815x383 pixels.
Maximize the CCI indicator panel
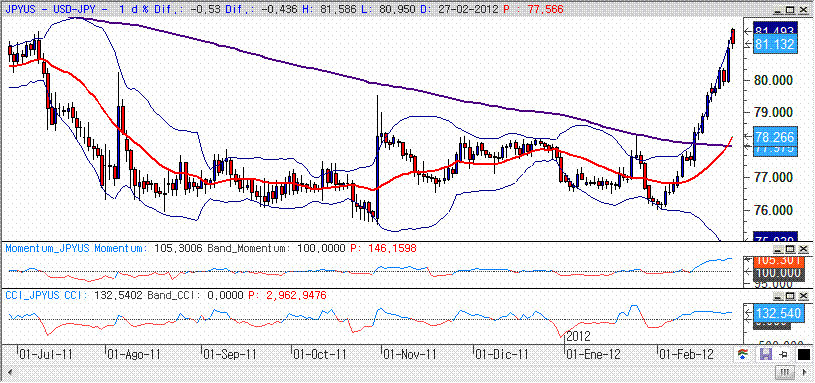pos(790,295)
